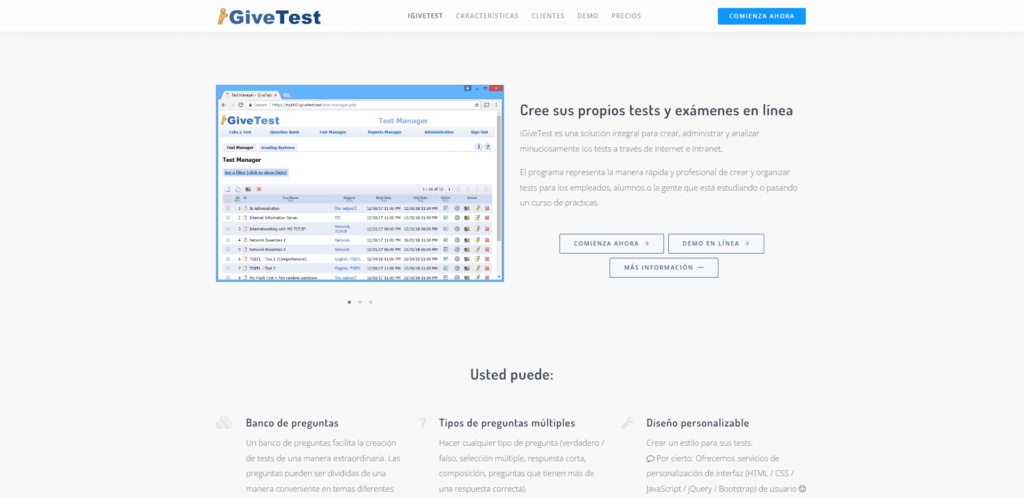Open DEMO EN LÍNEA button
This screenshot has height=497, width=1024.
[716, 244]
